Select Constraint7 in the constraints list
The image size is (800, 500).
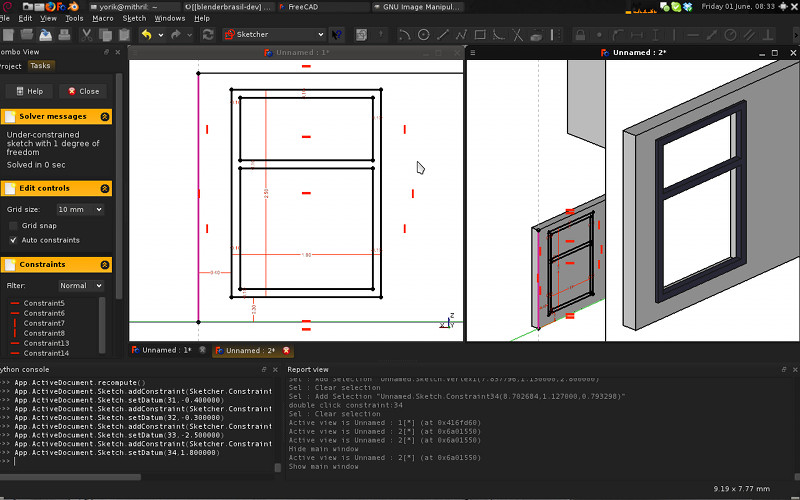44,323
